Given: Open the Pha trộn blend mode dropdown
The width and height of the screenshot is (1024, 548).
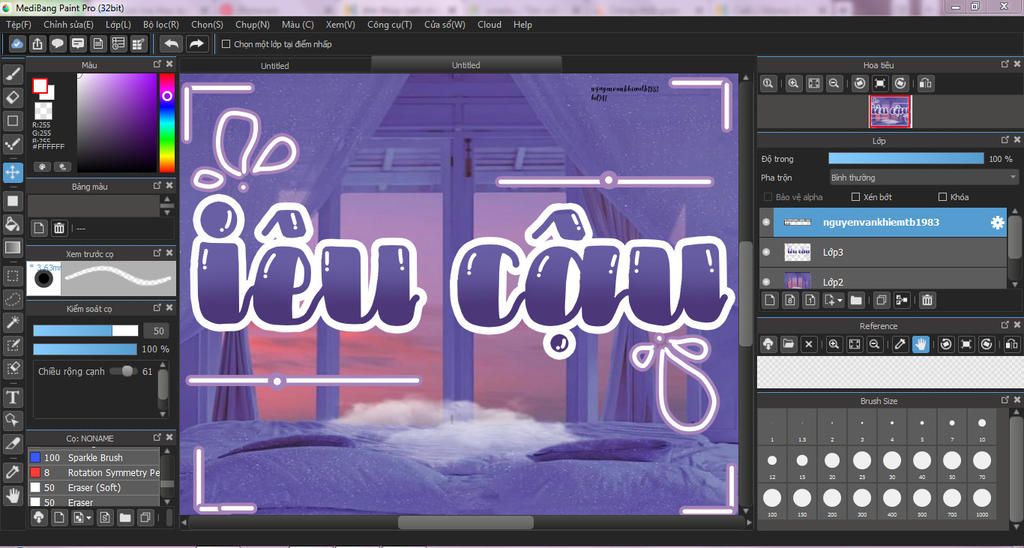Looking at the screenshot, I should click(923, 177).
